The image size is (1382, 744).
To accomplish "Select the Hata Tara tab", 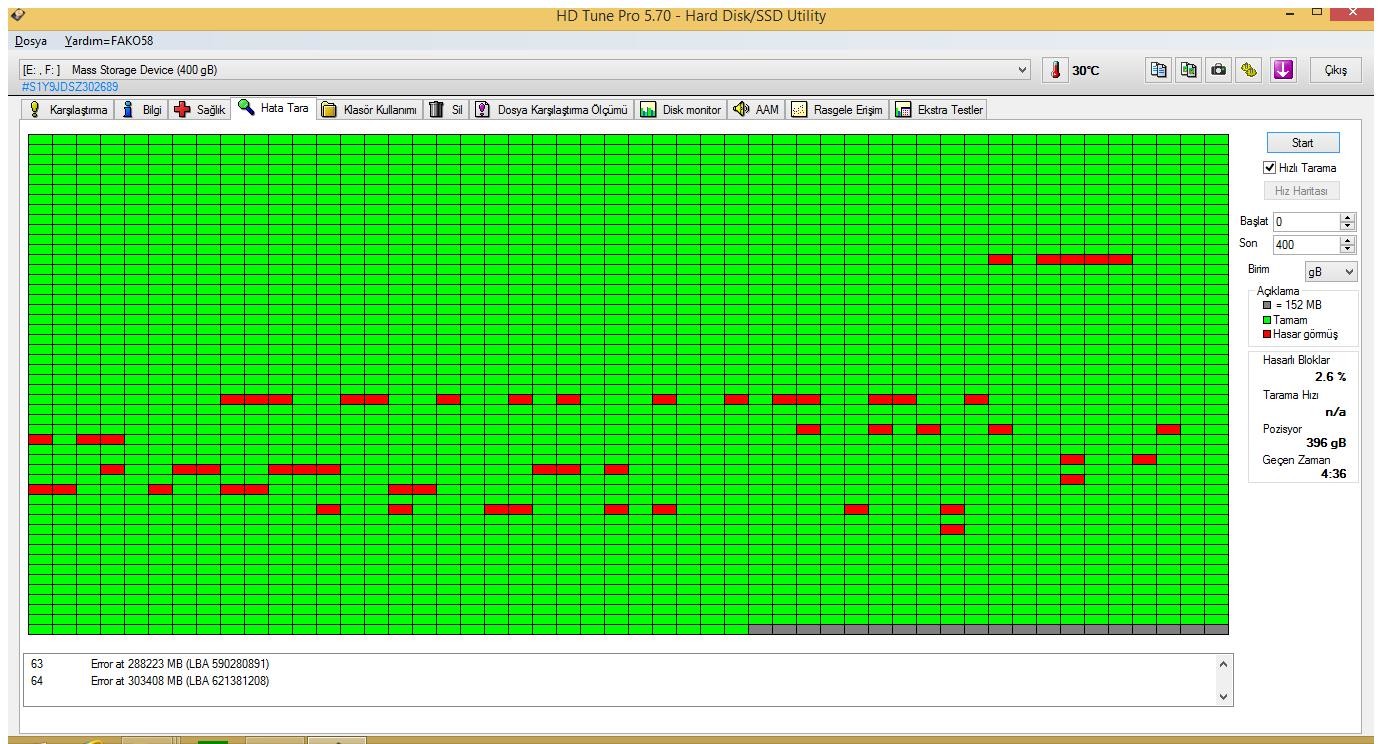I will pos(274,108).
